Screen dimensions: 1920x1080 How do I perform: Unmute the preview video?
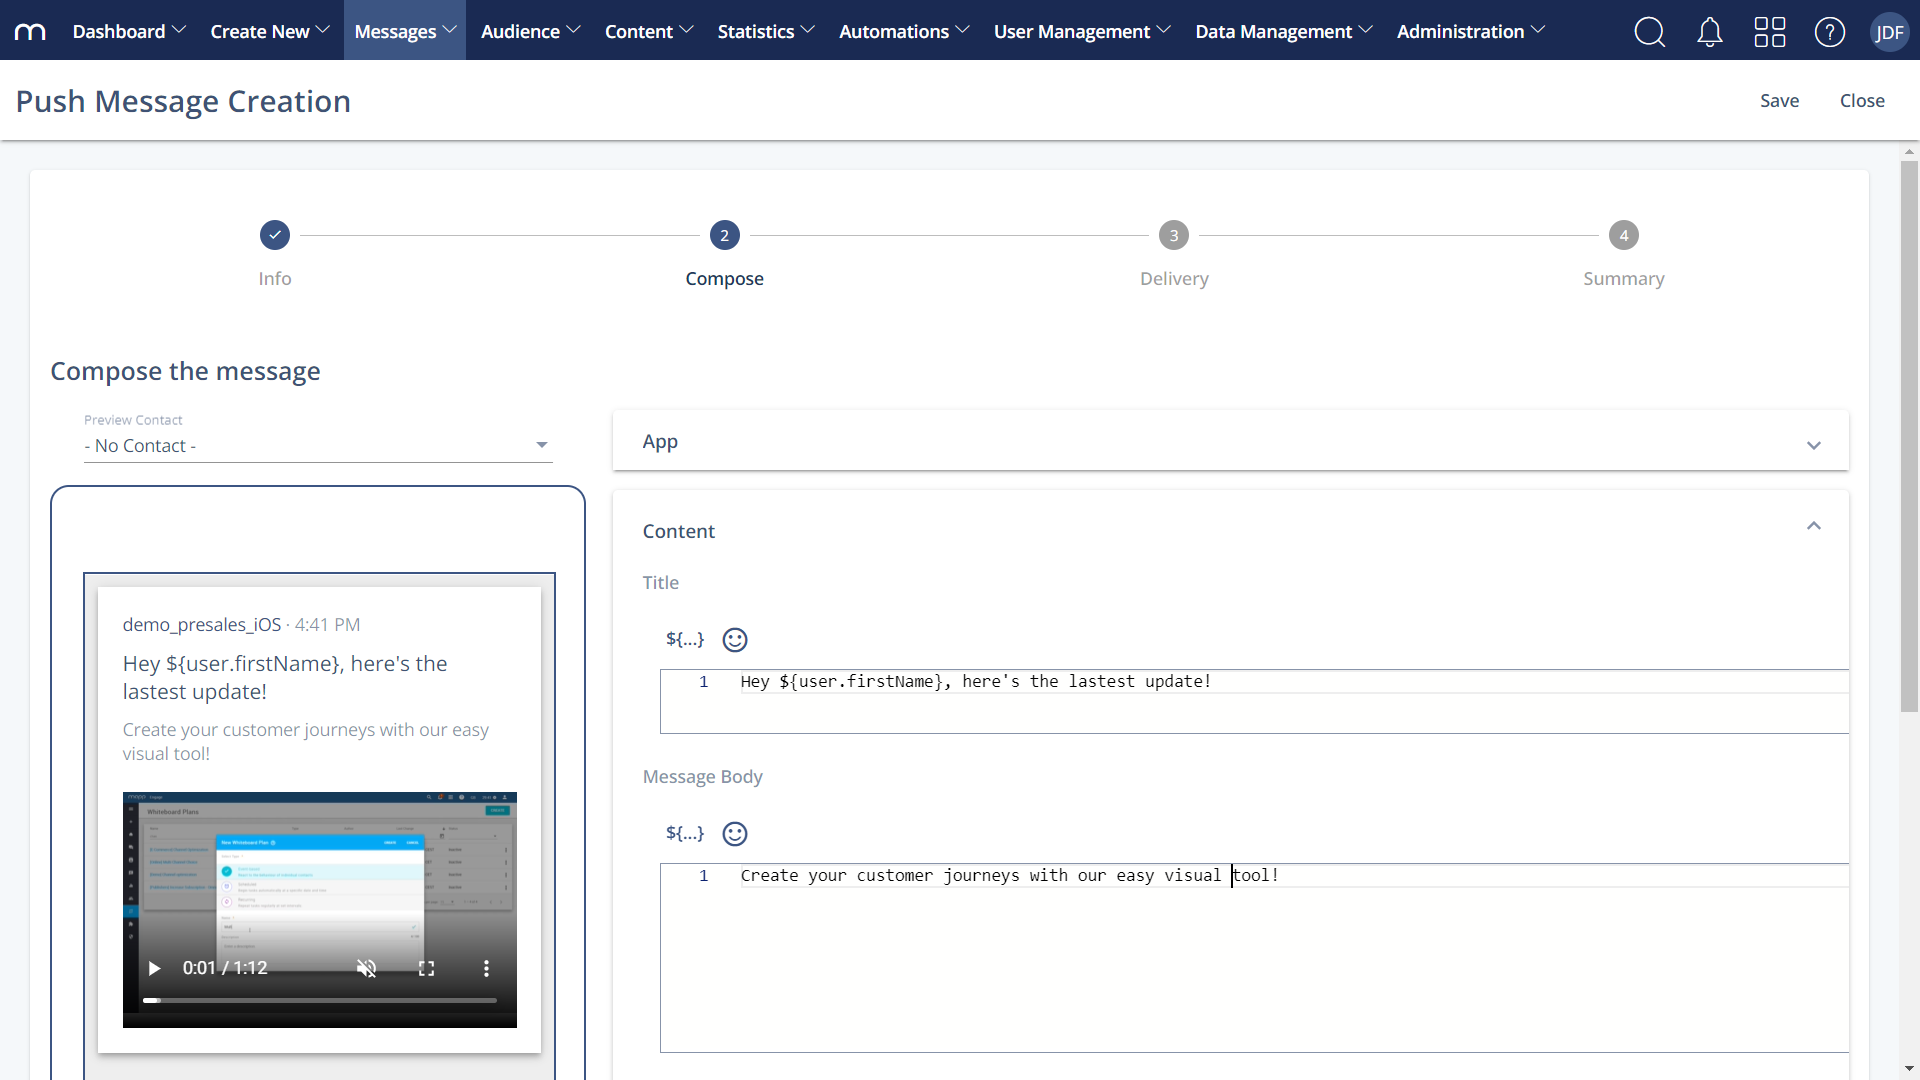coord(367,968)
